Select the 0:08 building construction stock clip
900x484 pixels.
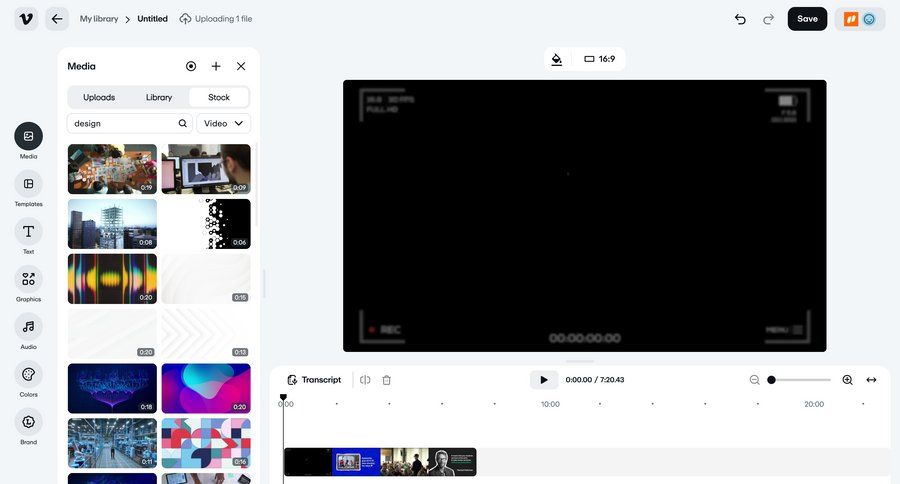click(112, 224)
